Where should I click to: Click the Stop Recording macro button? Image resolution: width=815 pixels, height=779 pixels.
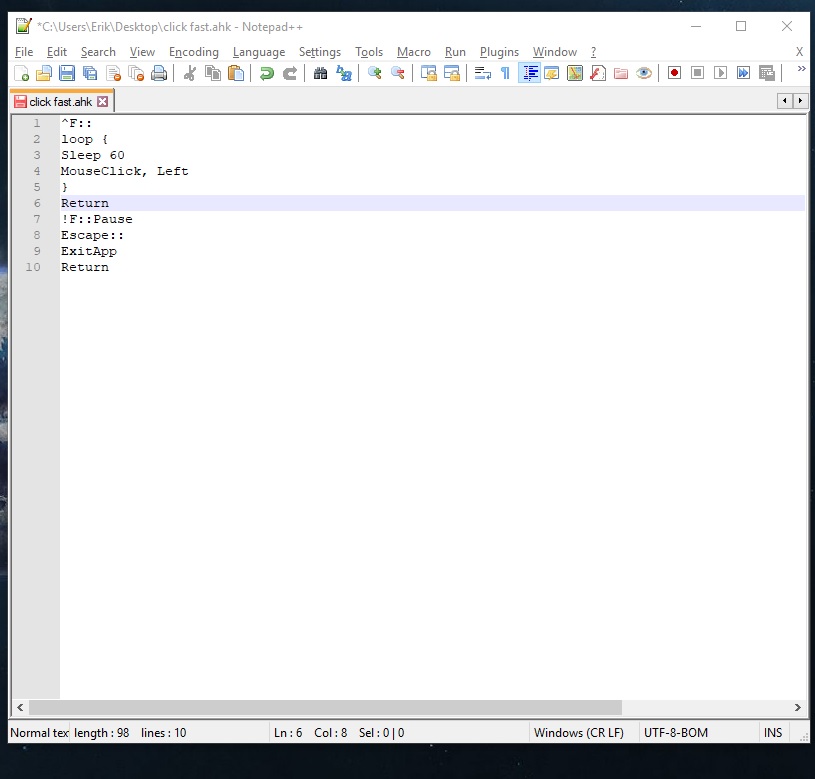(697, 73)
